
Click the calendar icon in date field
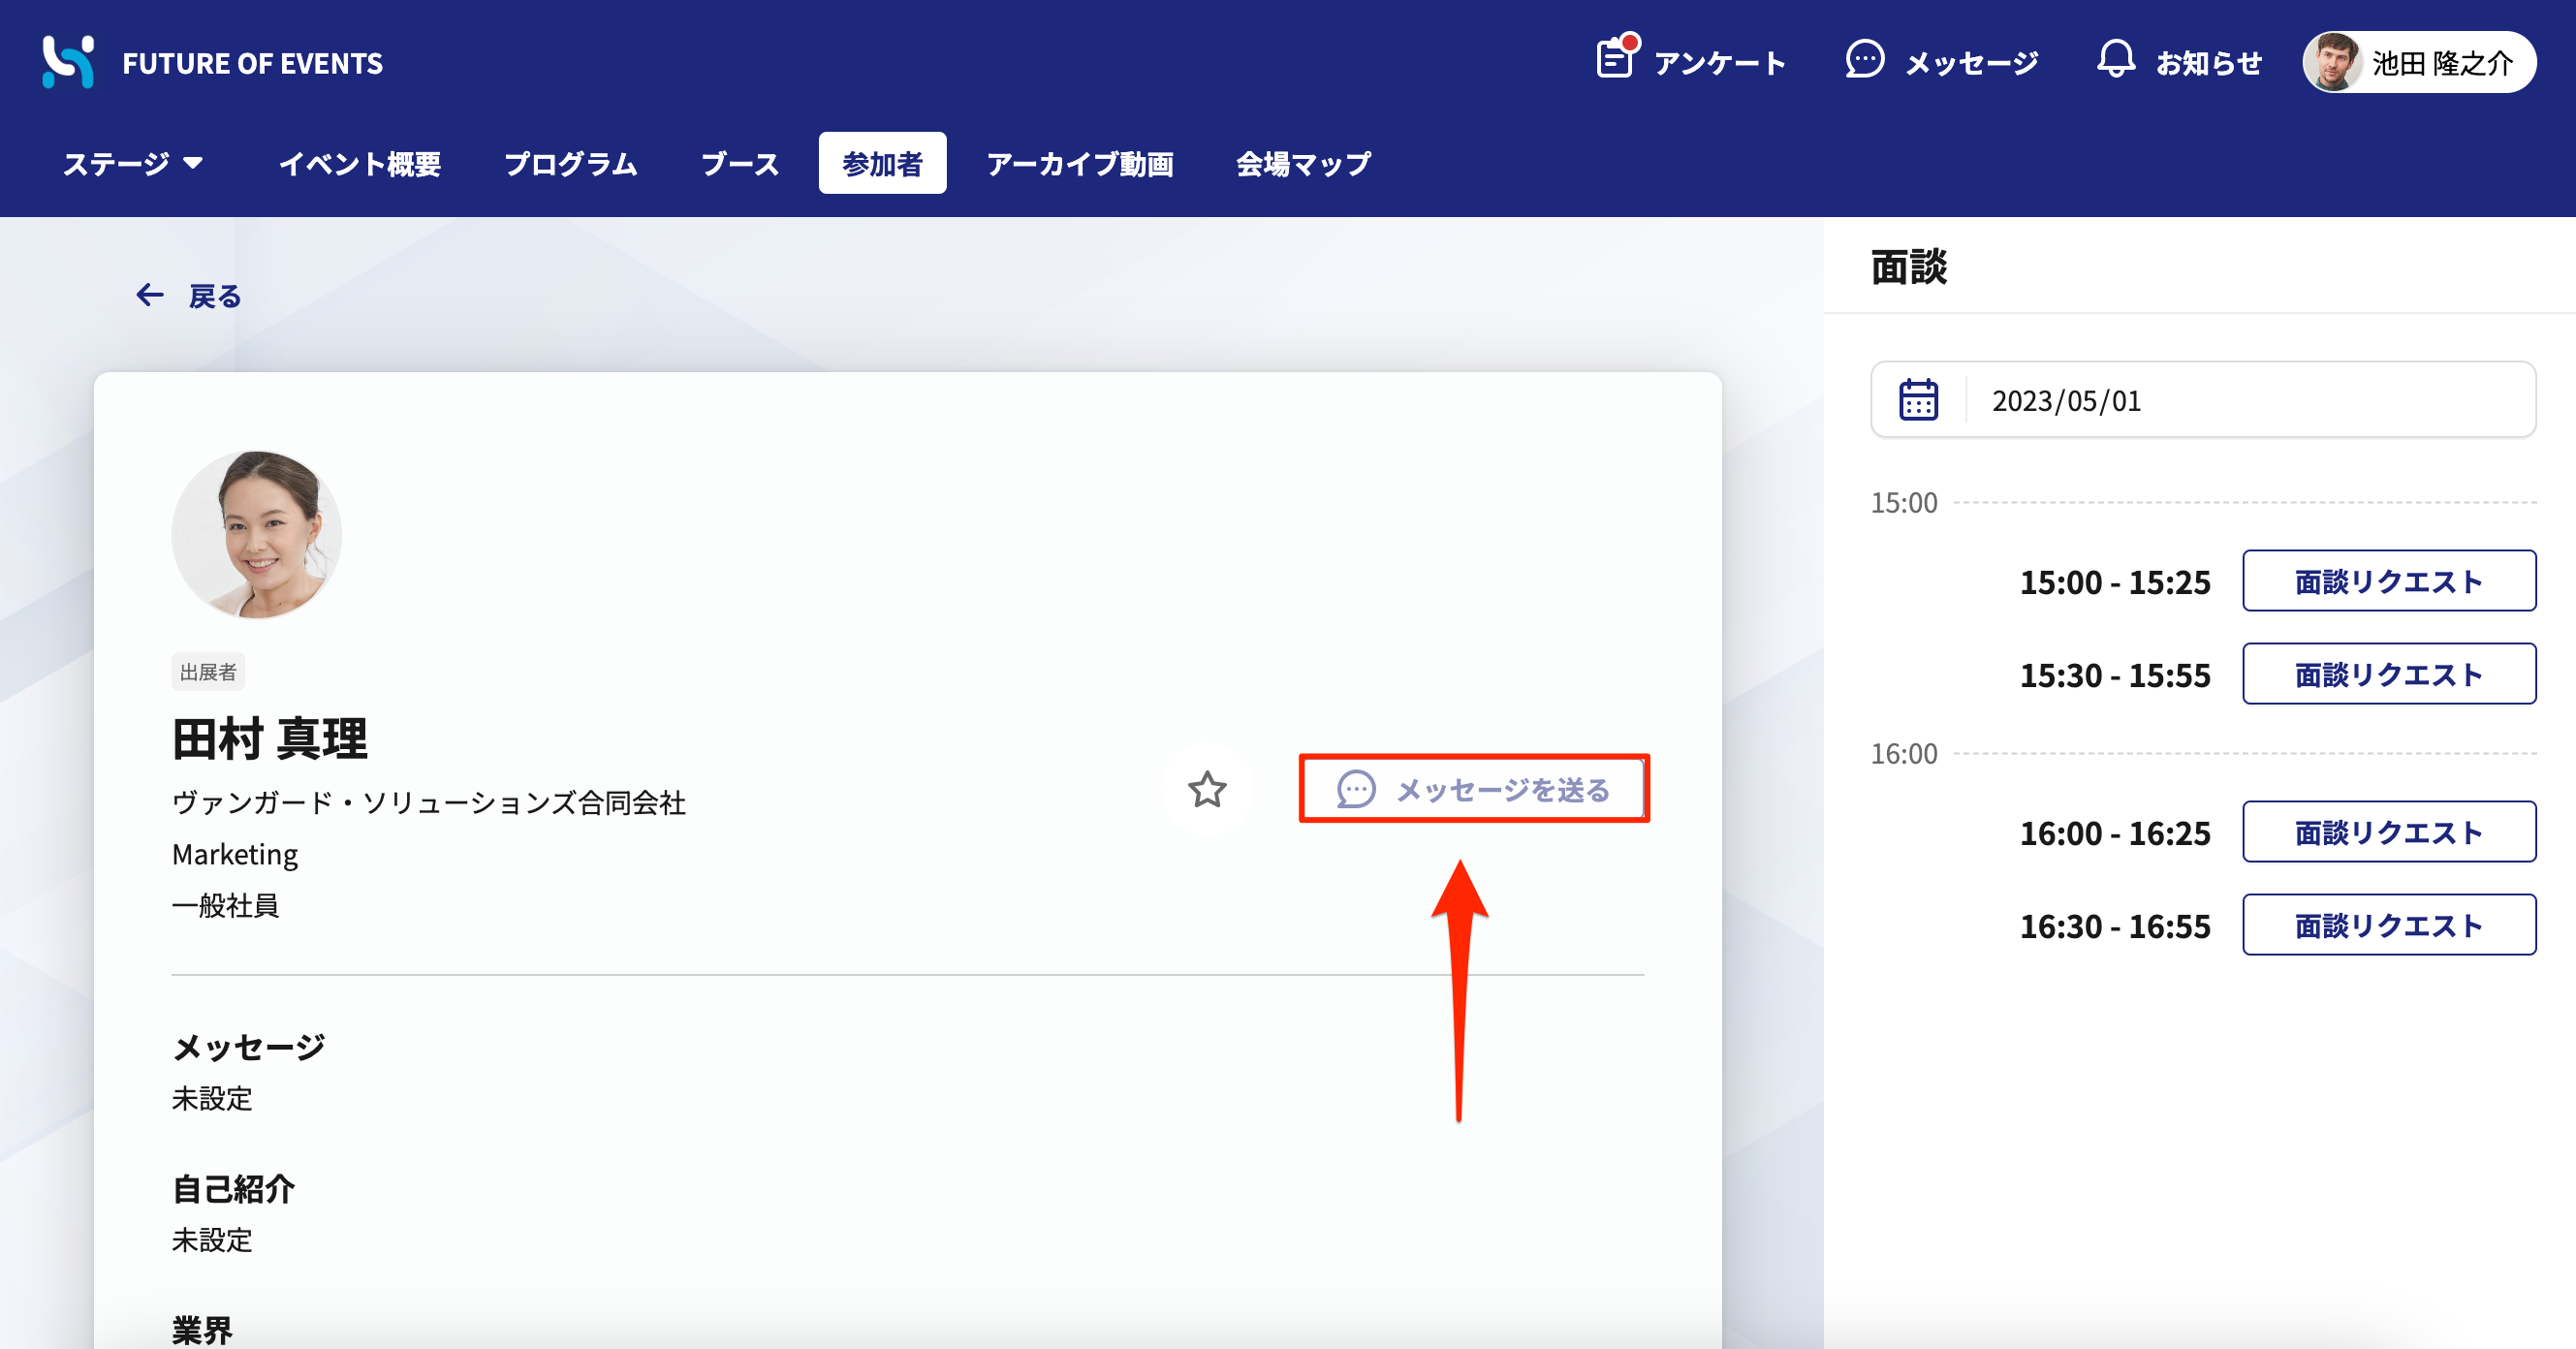pyautogui.click(x=1918, y=400)
